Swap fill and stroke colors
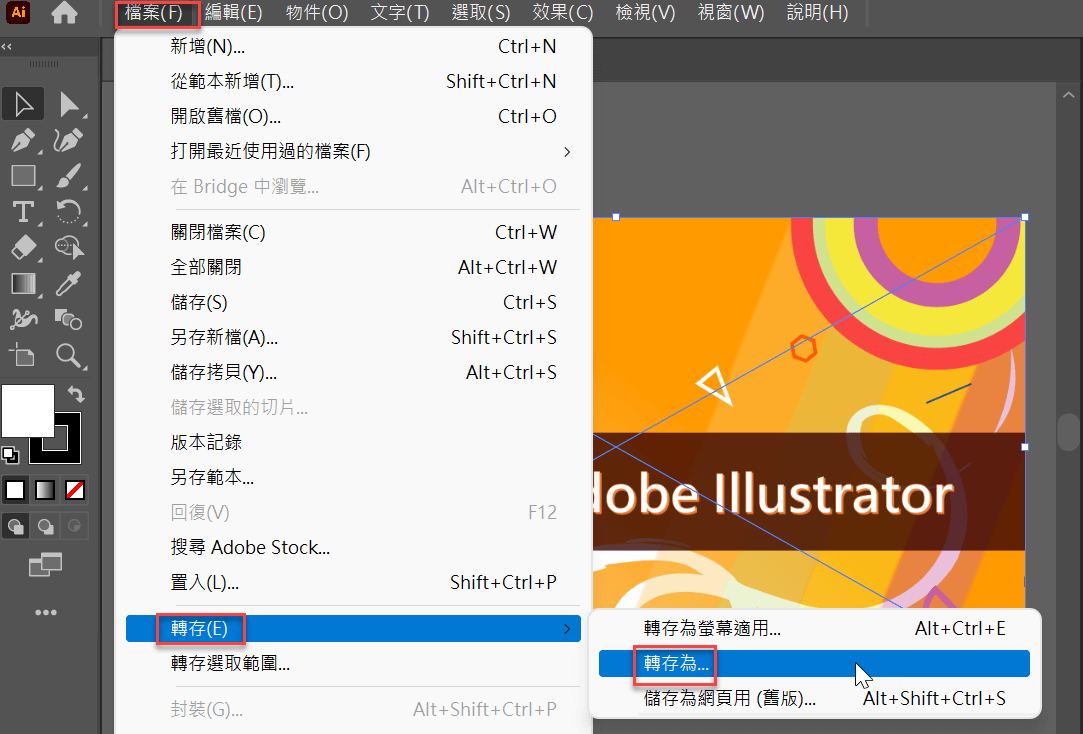The height and width of the screenshot is (734, 1083). 75,394
